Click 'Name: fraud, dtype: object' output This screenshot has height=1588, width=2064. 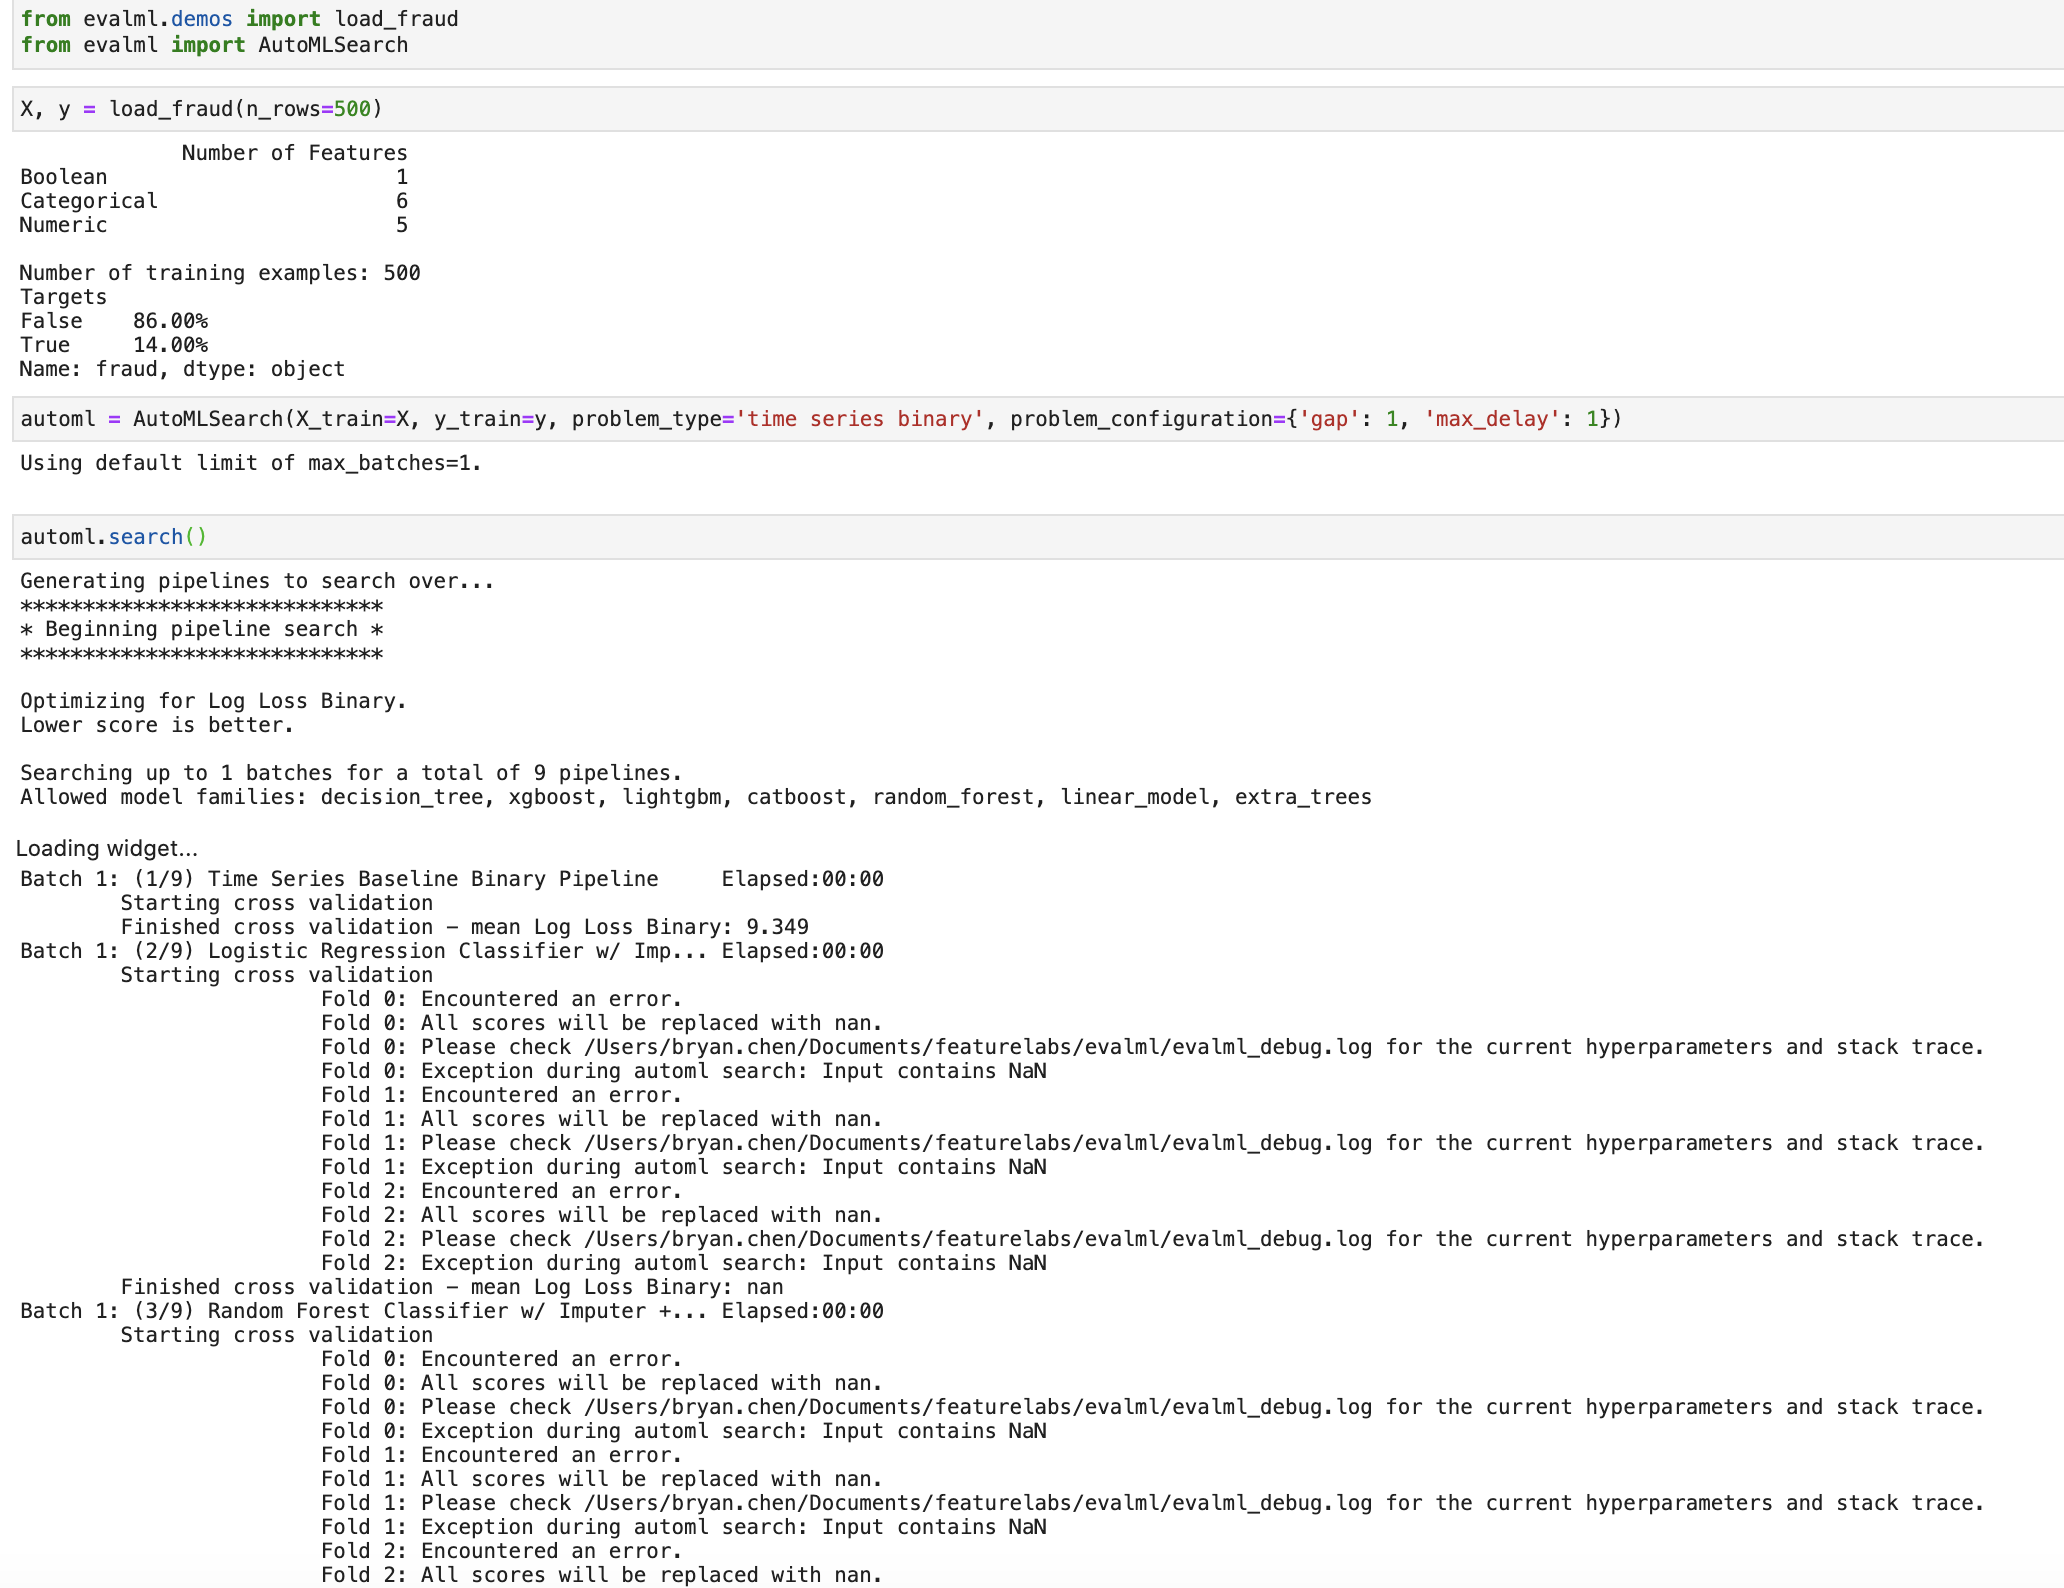tap(182, 369)
